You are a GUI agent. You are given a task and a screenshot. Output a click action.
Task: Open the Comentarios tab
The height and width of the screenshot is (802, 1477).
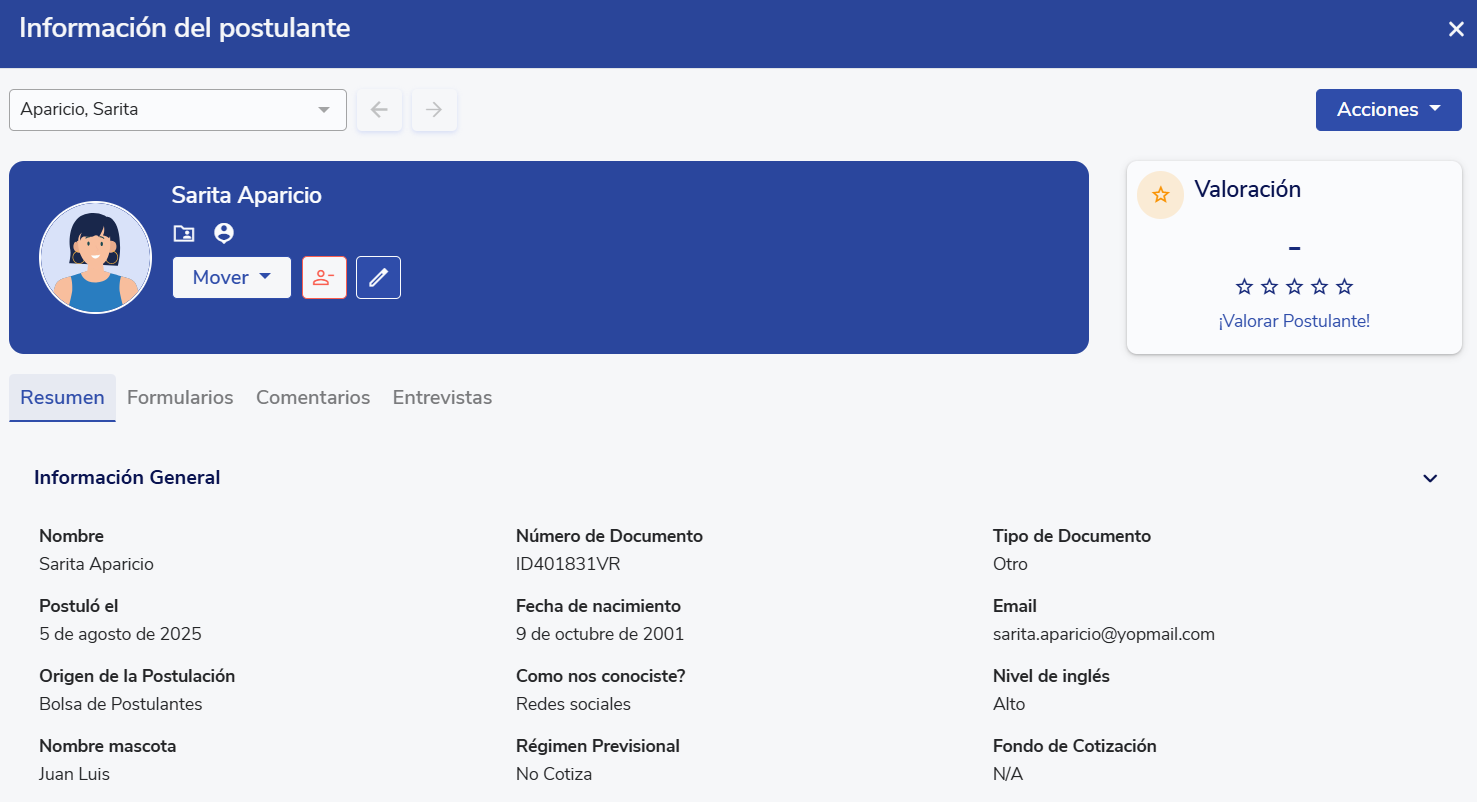click(313, 398)
